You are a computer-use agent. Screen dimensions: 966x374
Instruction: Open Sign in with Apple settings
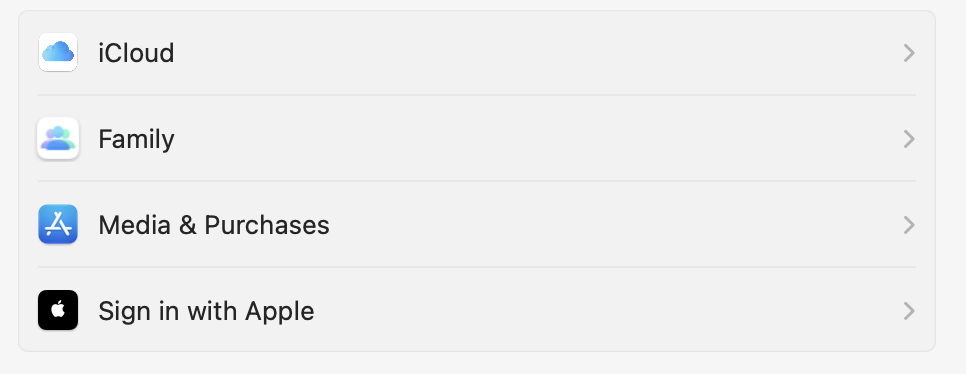(477, 311)
